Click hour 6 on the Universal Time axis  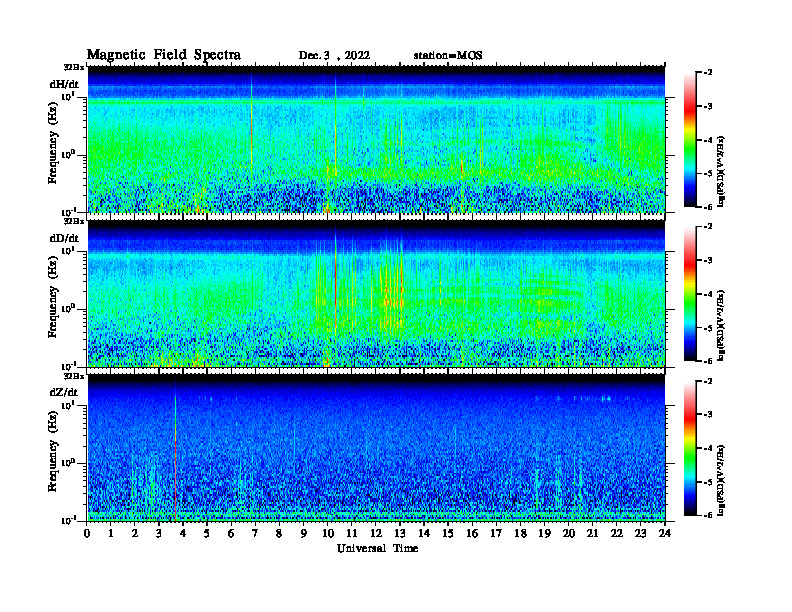231,534
